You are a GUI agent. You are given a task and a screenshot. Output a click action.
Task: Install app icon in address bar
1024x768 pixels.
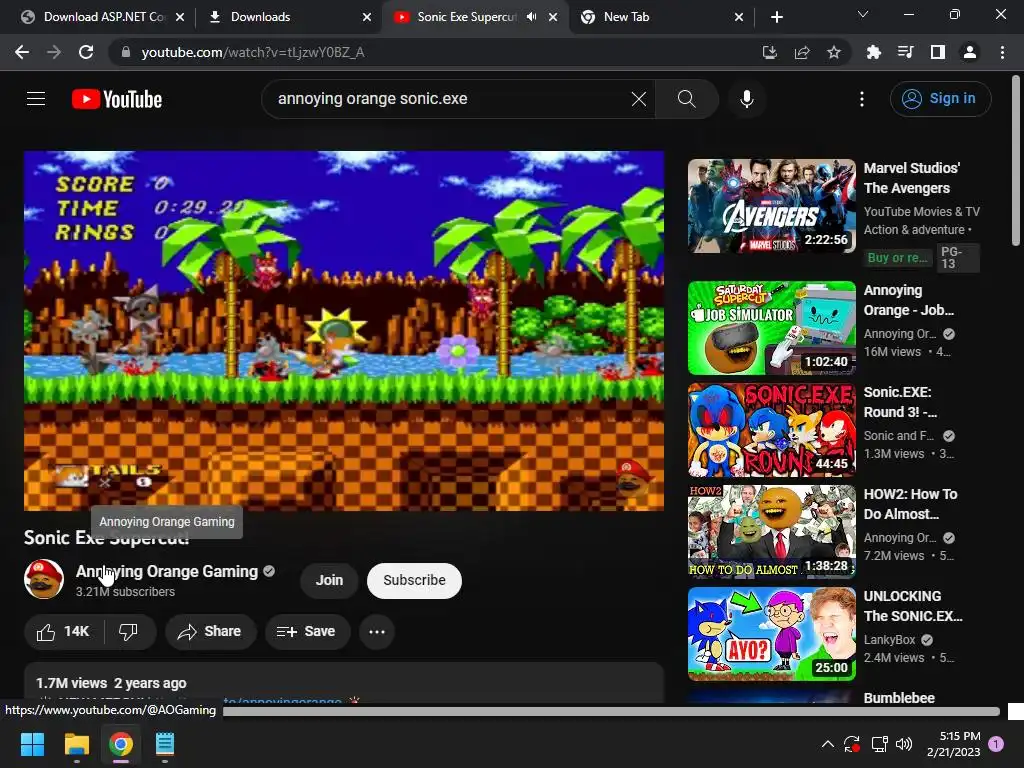[770, 52]
